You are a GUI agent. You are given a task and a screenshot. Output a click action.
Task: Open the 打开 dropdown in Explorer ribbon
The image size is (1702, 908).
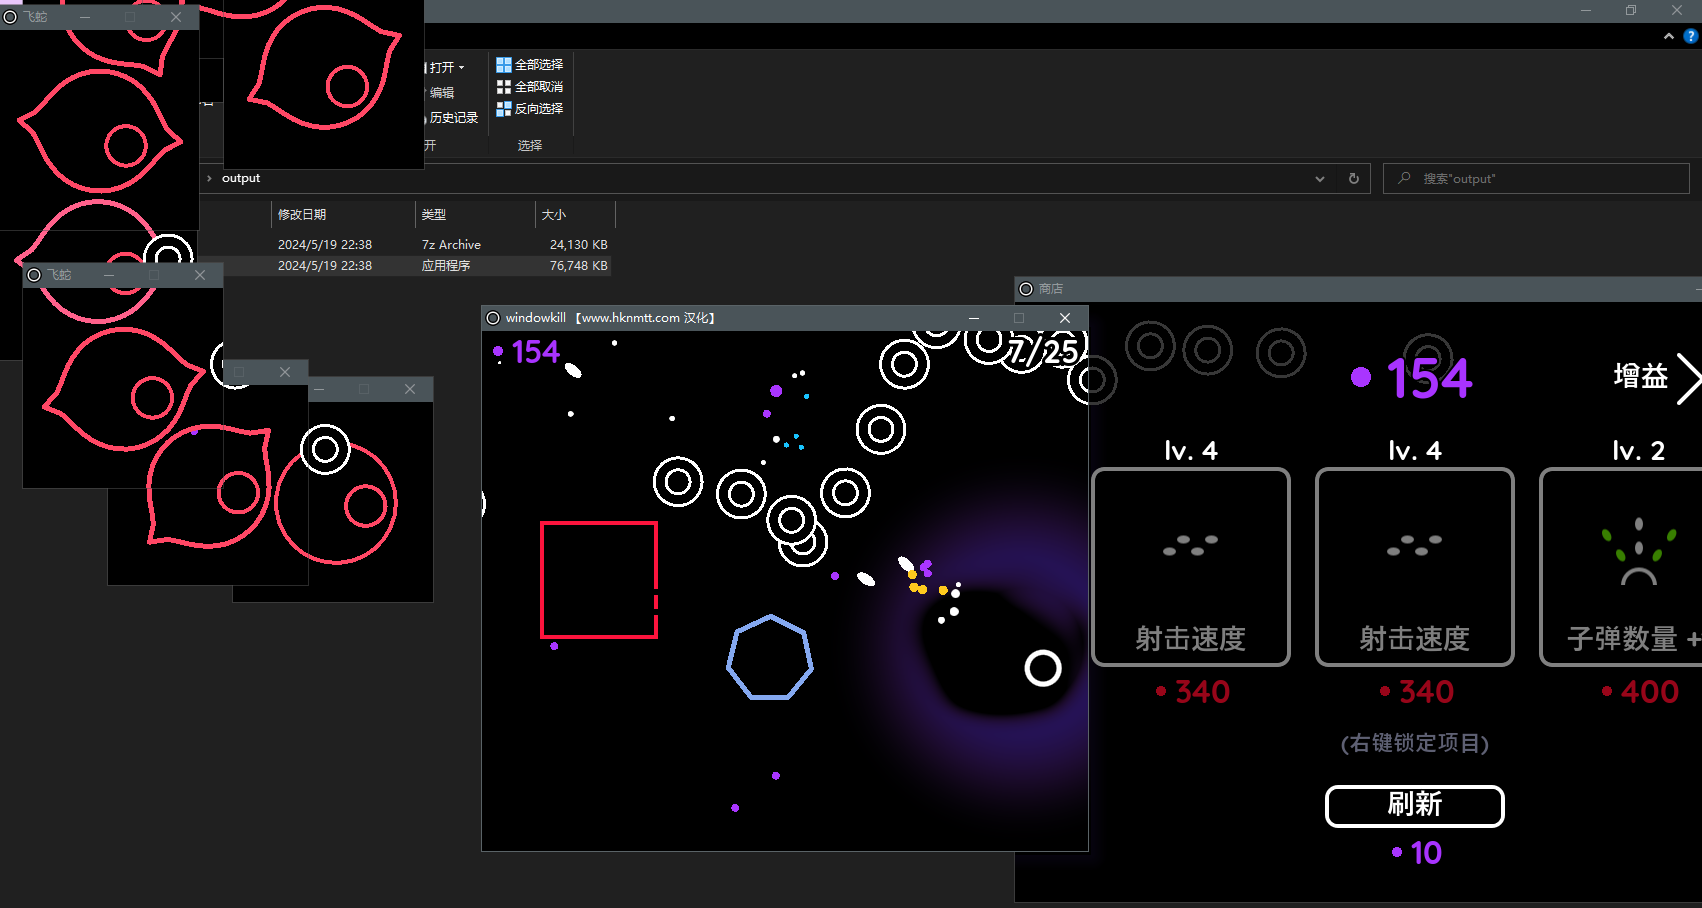click(x=446, y=67)
